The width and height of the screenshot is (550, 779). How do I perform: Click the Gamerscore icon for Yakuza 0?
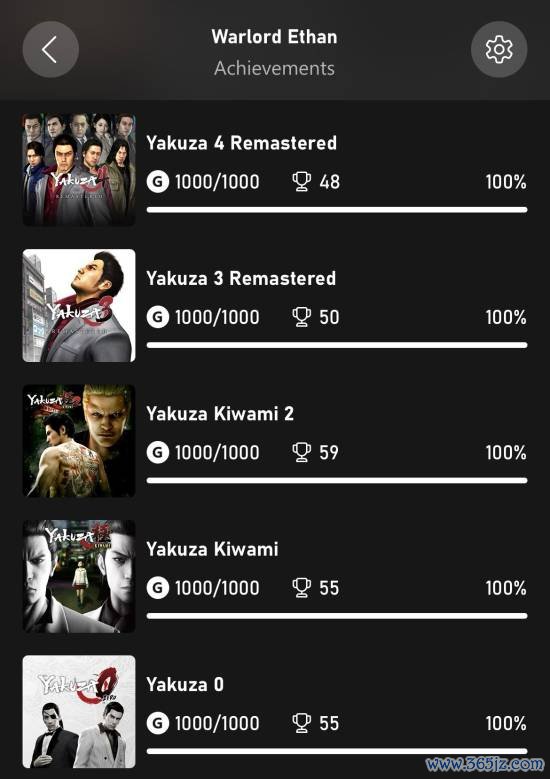[x=157, y=723]
